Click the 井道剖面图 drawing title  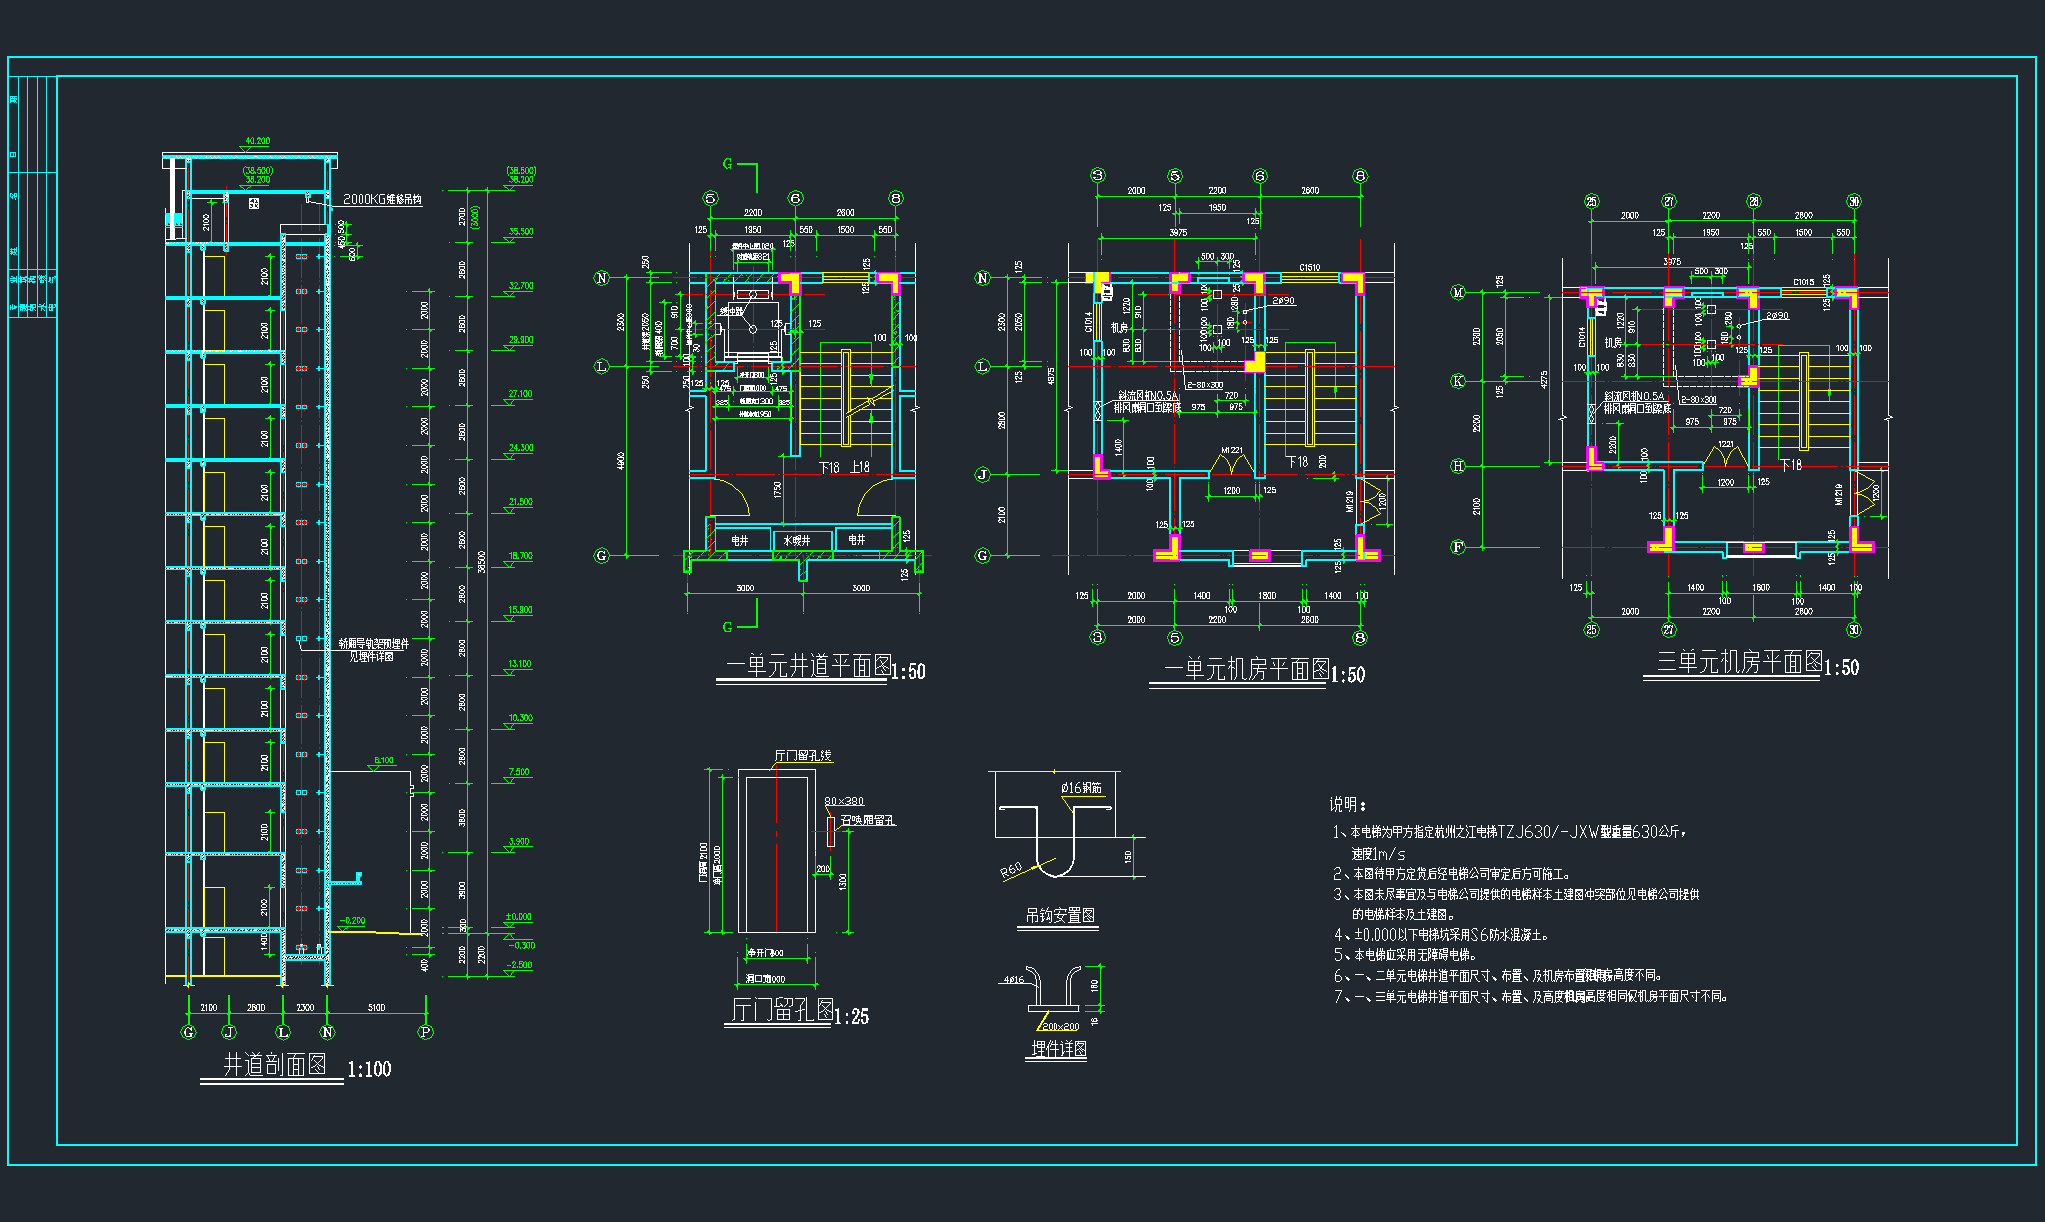coord(275,1064)
